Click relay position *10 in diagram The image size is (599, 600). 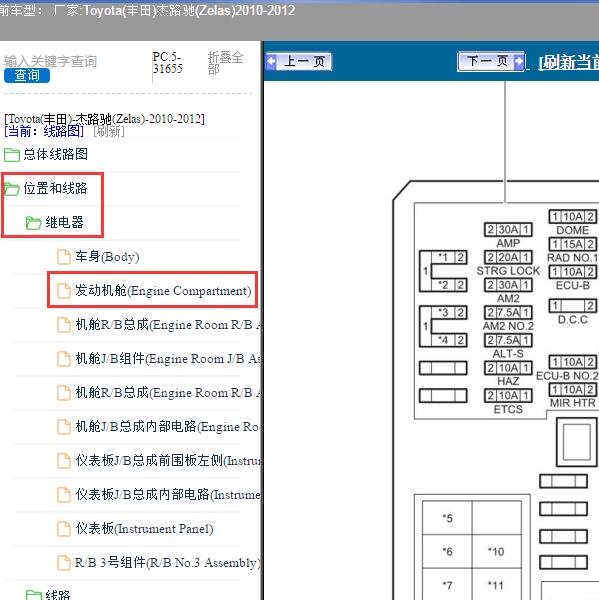(496, 551)
